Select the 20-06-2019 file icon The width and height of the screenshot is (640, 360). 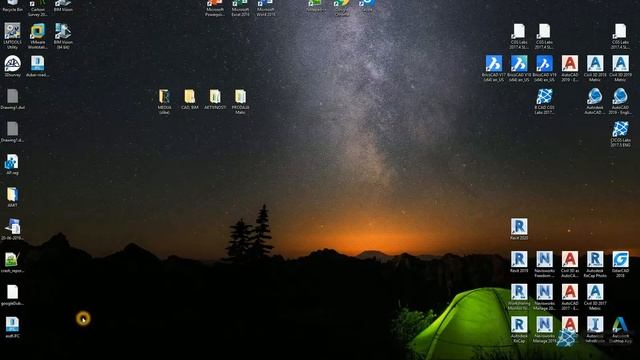click(12, 230)
